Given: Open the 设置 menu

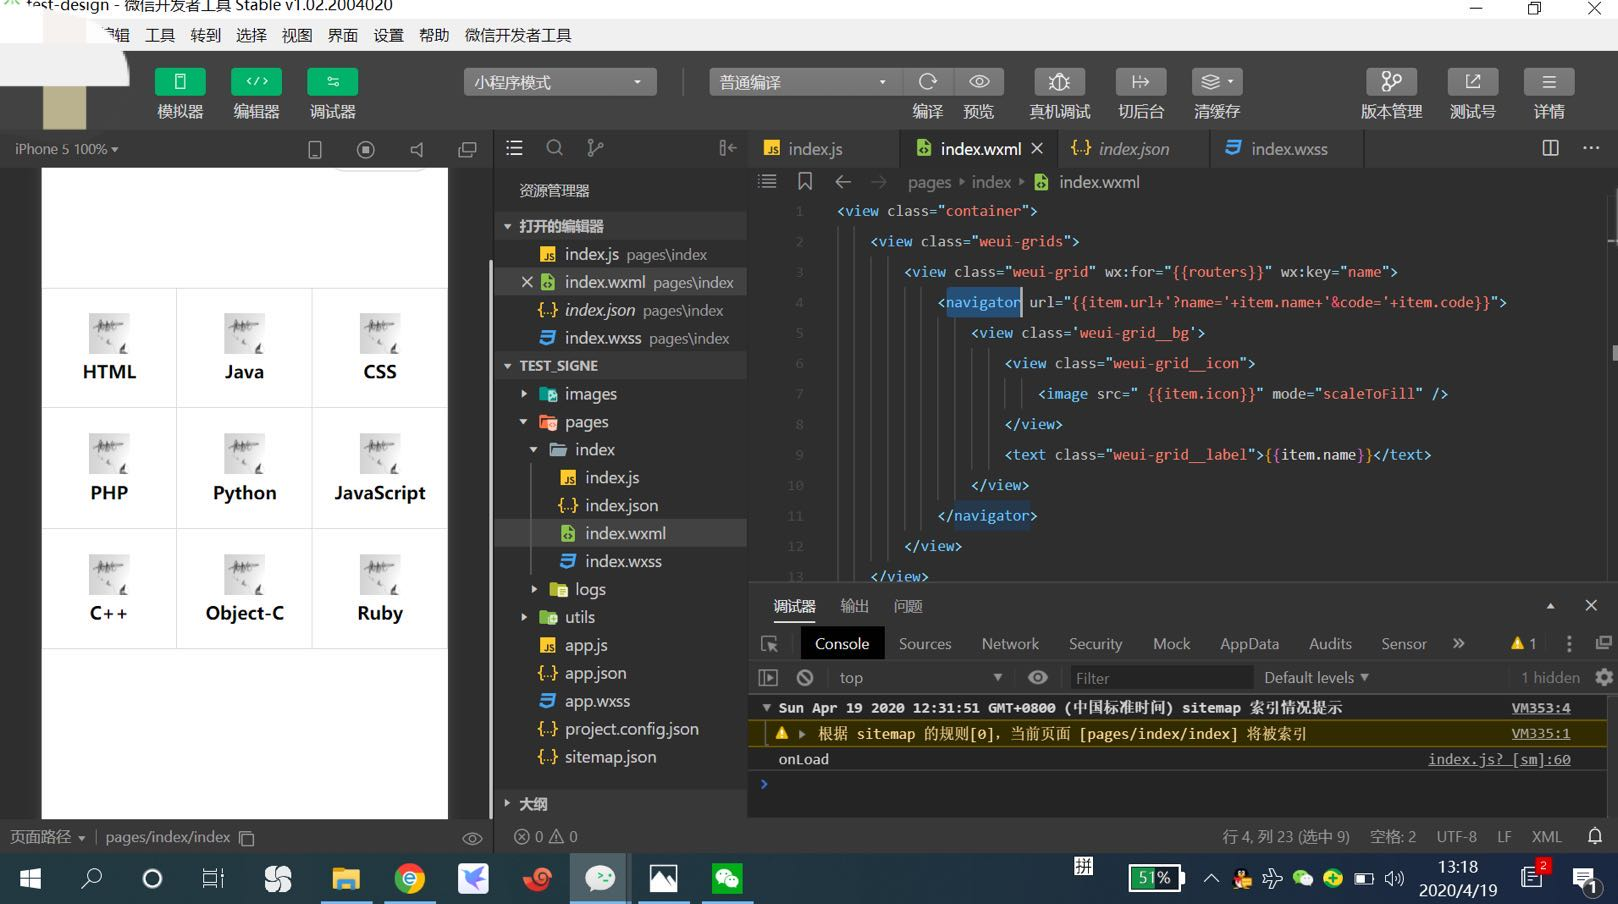Looking at the screenshot, I should (x=388, y=35).
